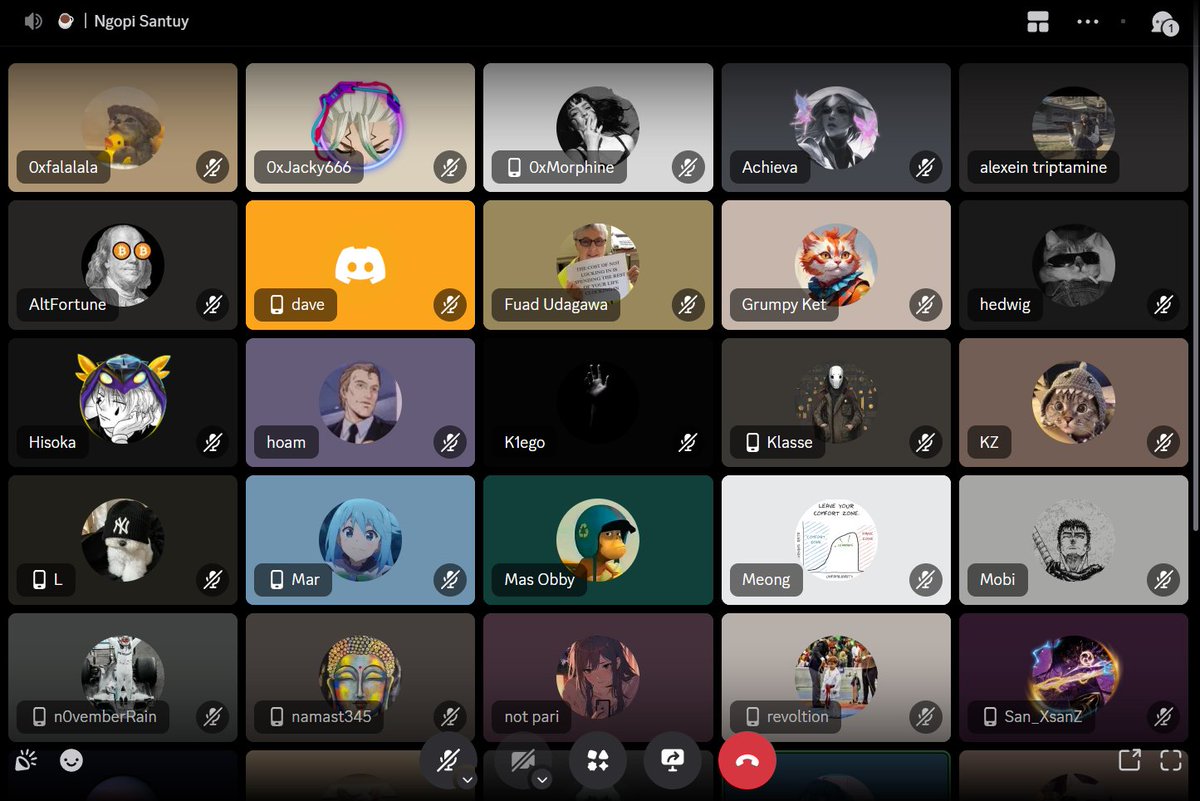1200x801 pixels.
Task: Click the muted mic icon on K1ego's tile
Action: (688, 442)
